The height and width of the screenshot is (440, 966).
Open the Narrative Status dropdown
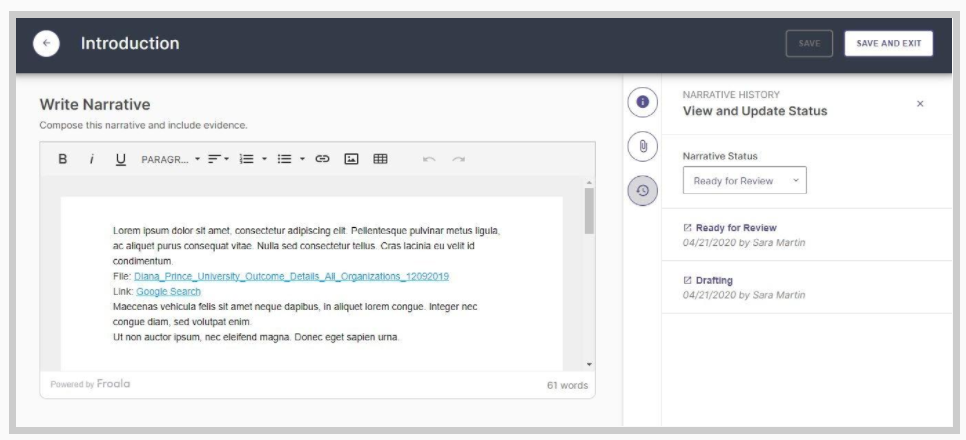pos(744,181)
